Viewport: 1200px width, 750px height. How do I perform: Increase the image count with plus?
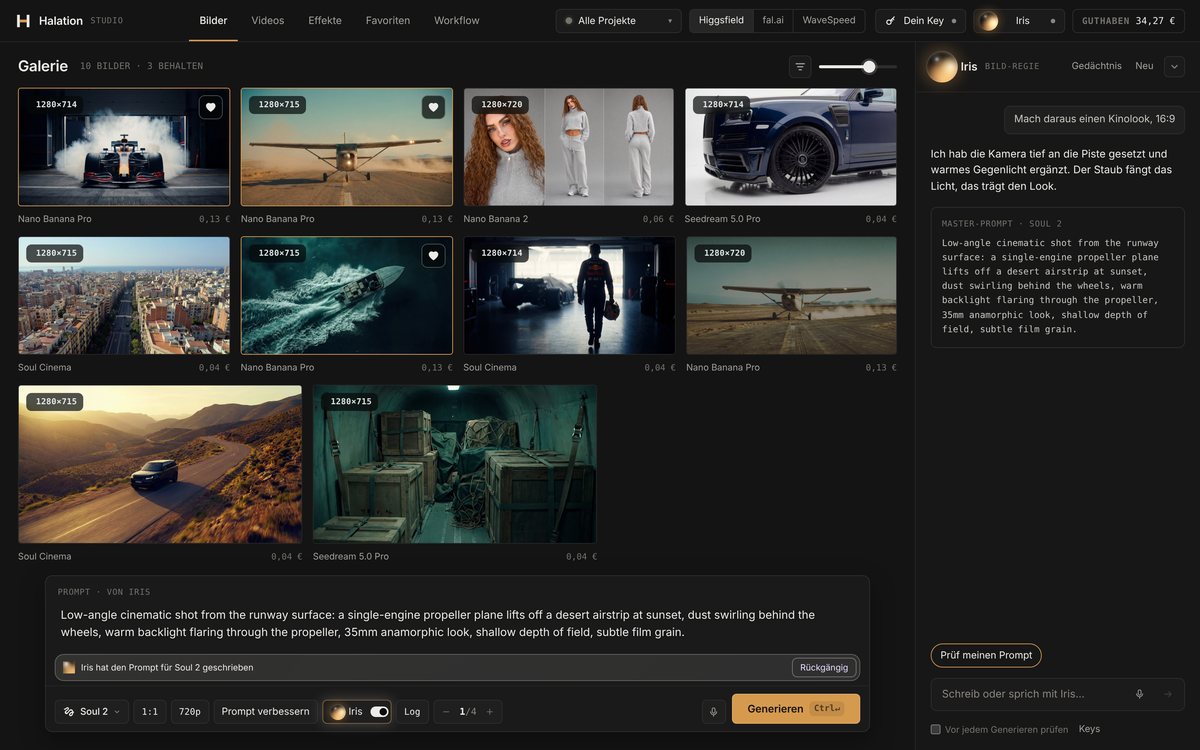point(490,712)
